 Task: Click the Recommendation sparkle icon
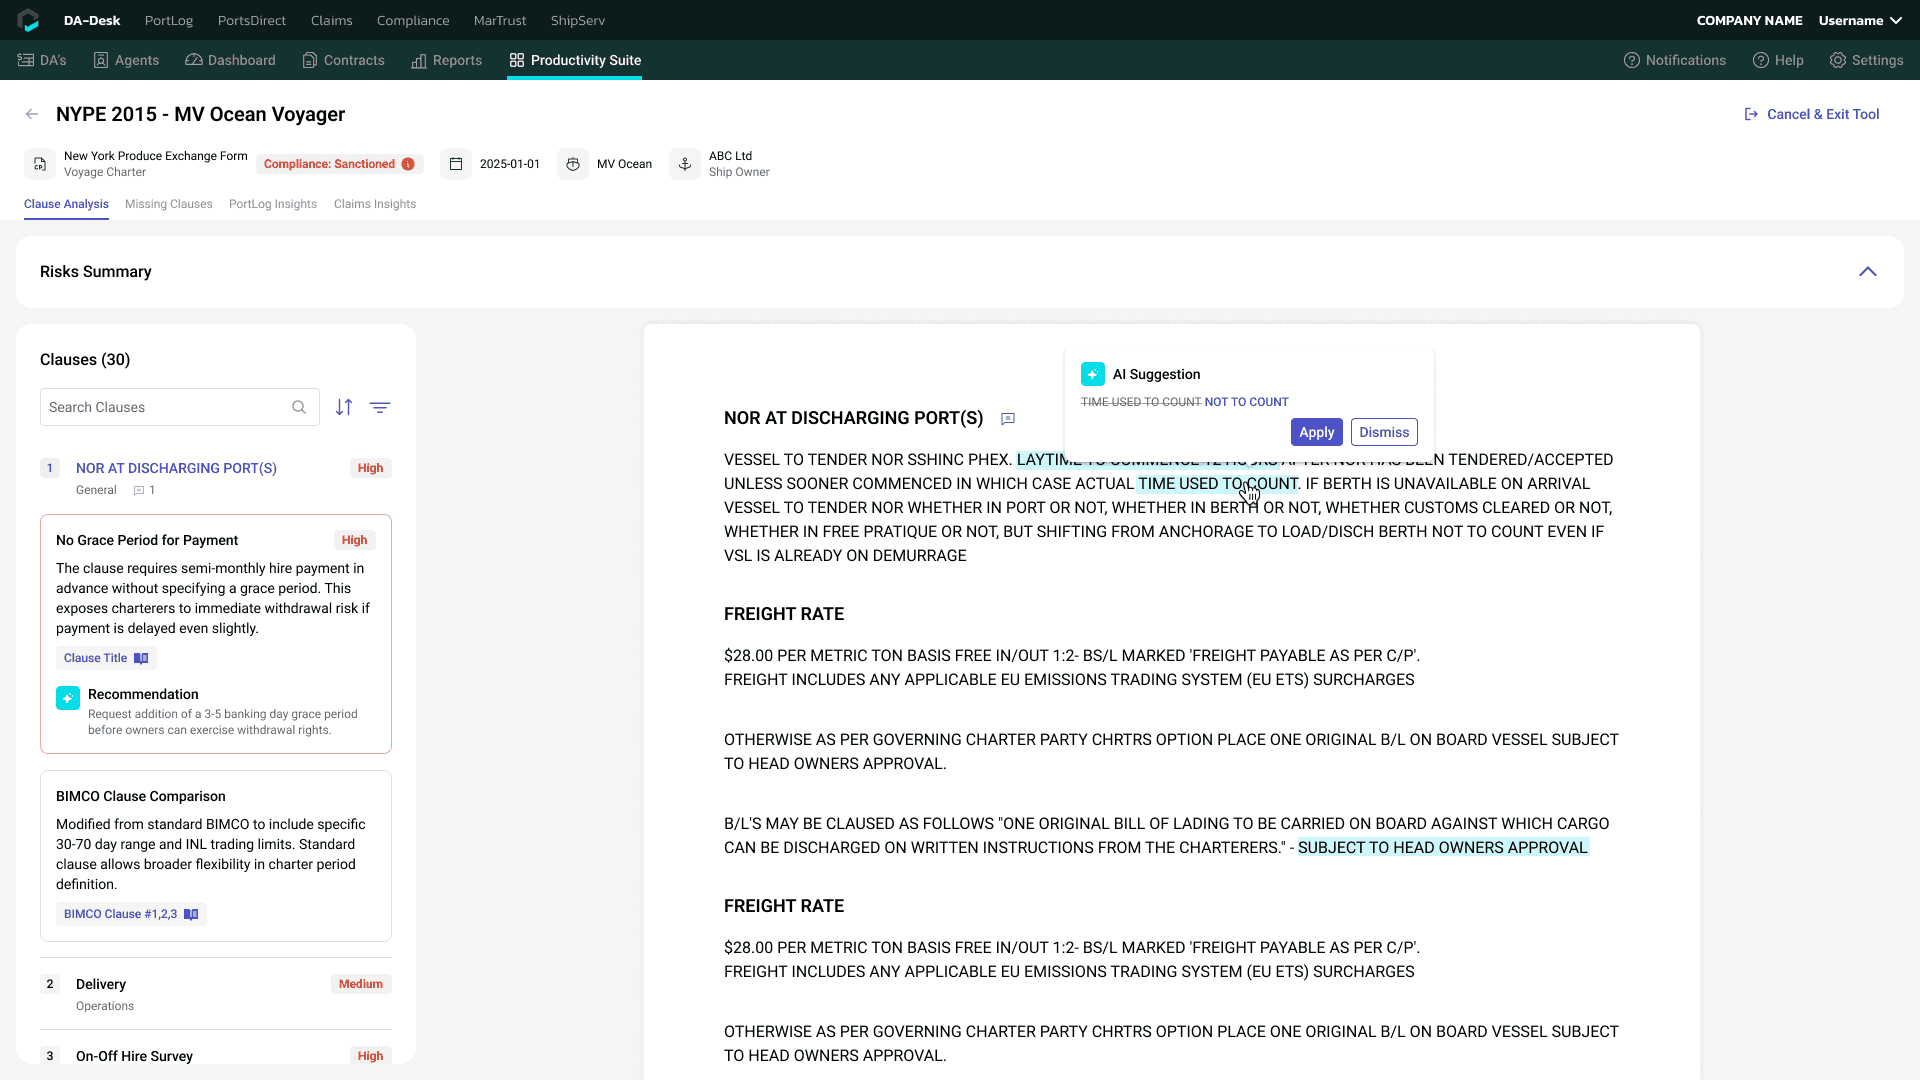point(68,698)
